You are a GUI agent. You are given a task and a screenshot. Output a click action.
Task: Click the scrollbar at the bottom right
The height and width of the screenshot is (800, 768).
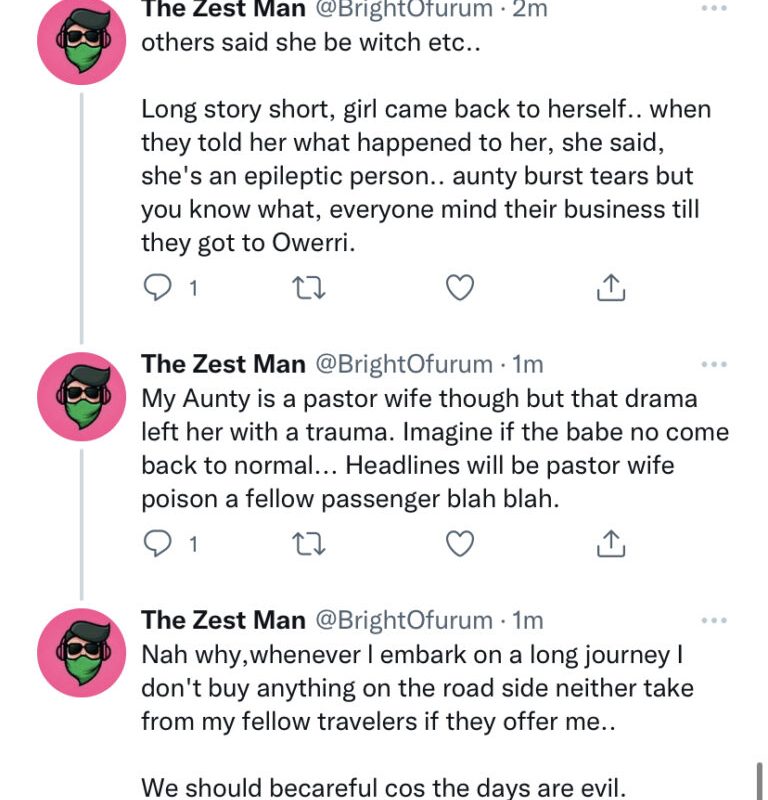(761, 777)
